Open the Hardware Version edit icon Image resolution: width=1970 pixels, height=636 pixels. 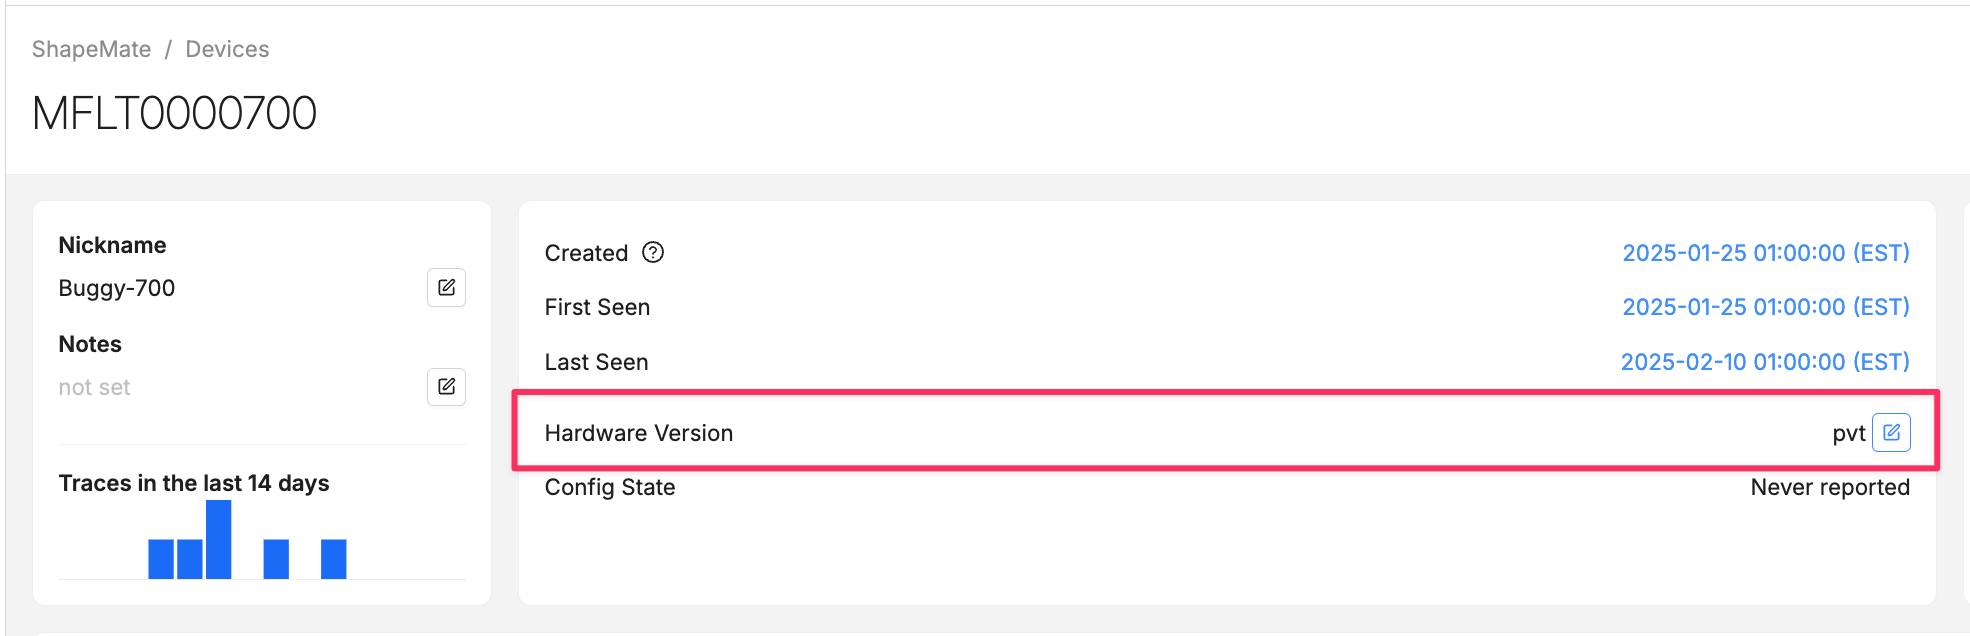(1890, 432)
